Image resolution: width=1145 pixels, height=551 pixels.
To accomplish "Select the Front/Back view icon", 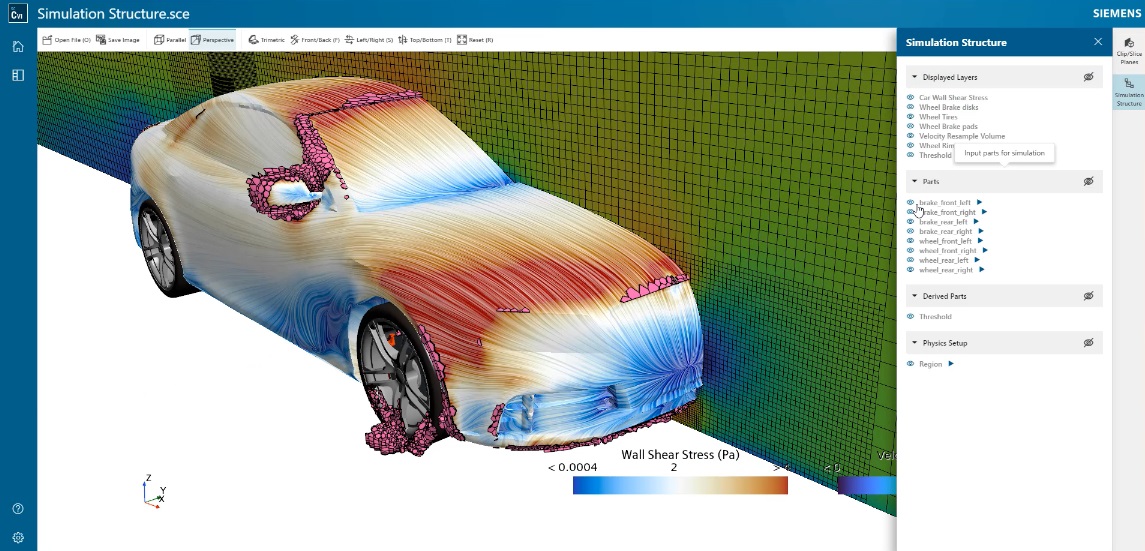I will click(x=295, y=40).
